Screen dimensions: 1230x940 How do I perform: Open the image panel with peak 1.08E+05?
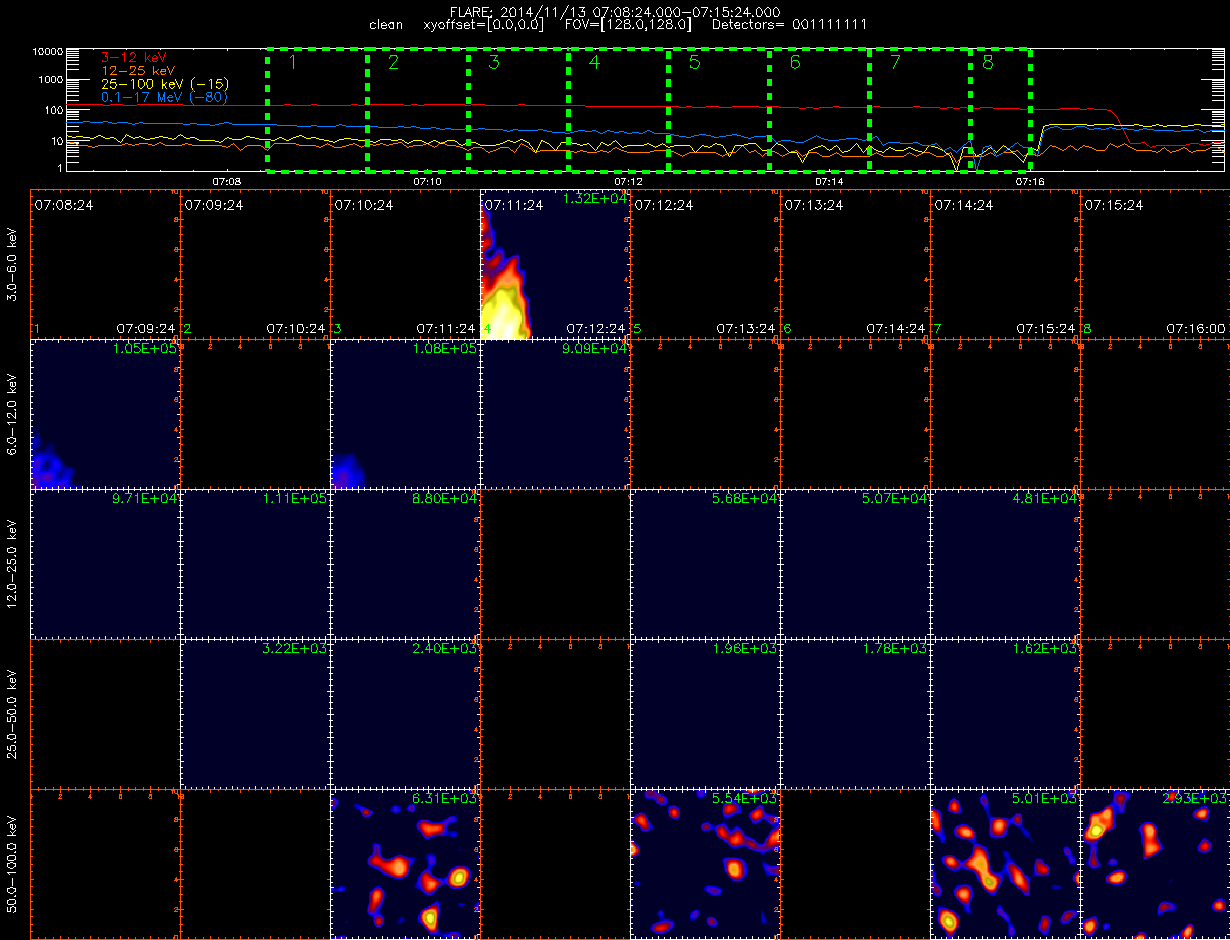406,415
